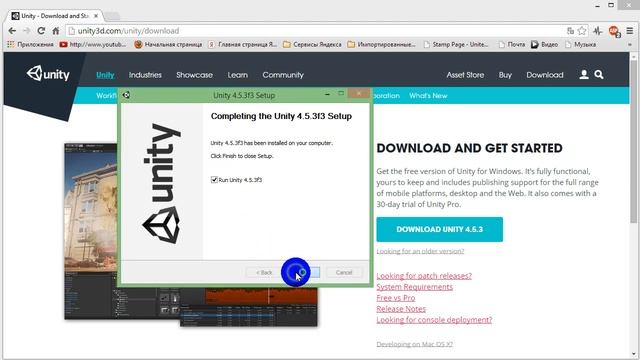Open the Приложения apps shortcut

click(x=31, y=44)
